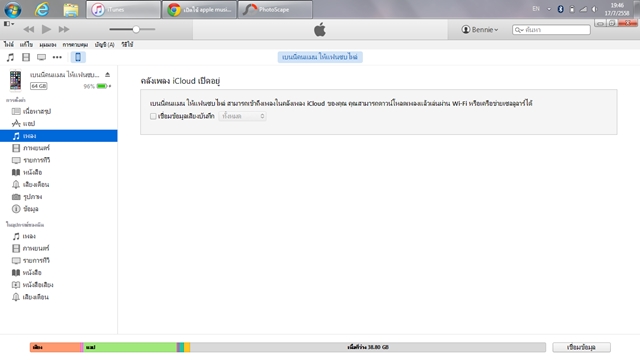Click the Apple logo in the status display

[x=320, y=29]
